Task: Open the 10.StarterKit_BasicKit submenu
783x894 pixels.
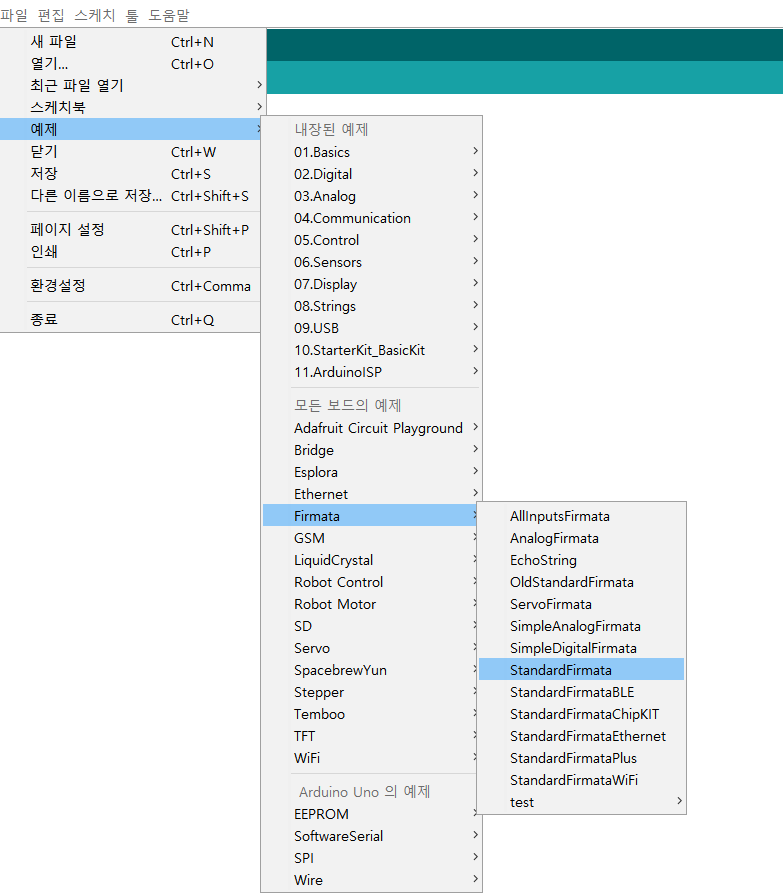Action: pos(371,350)
